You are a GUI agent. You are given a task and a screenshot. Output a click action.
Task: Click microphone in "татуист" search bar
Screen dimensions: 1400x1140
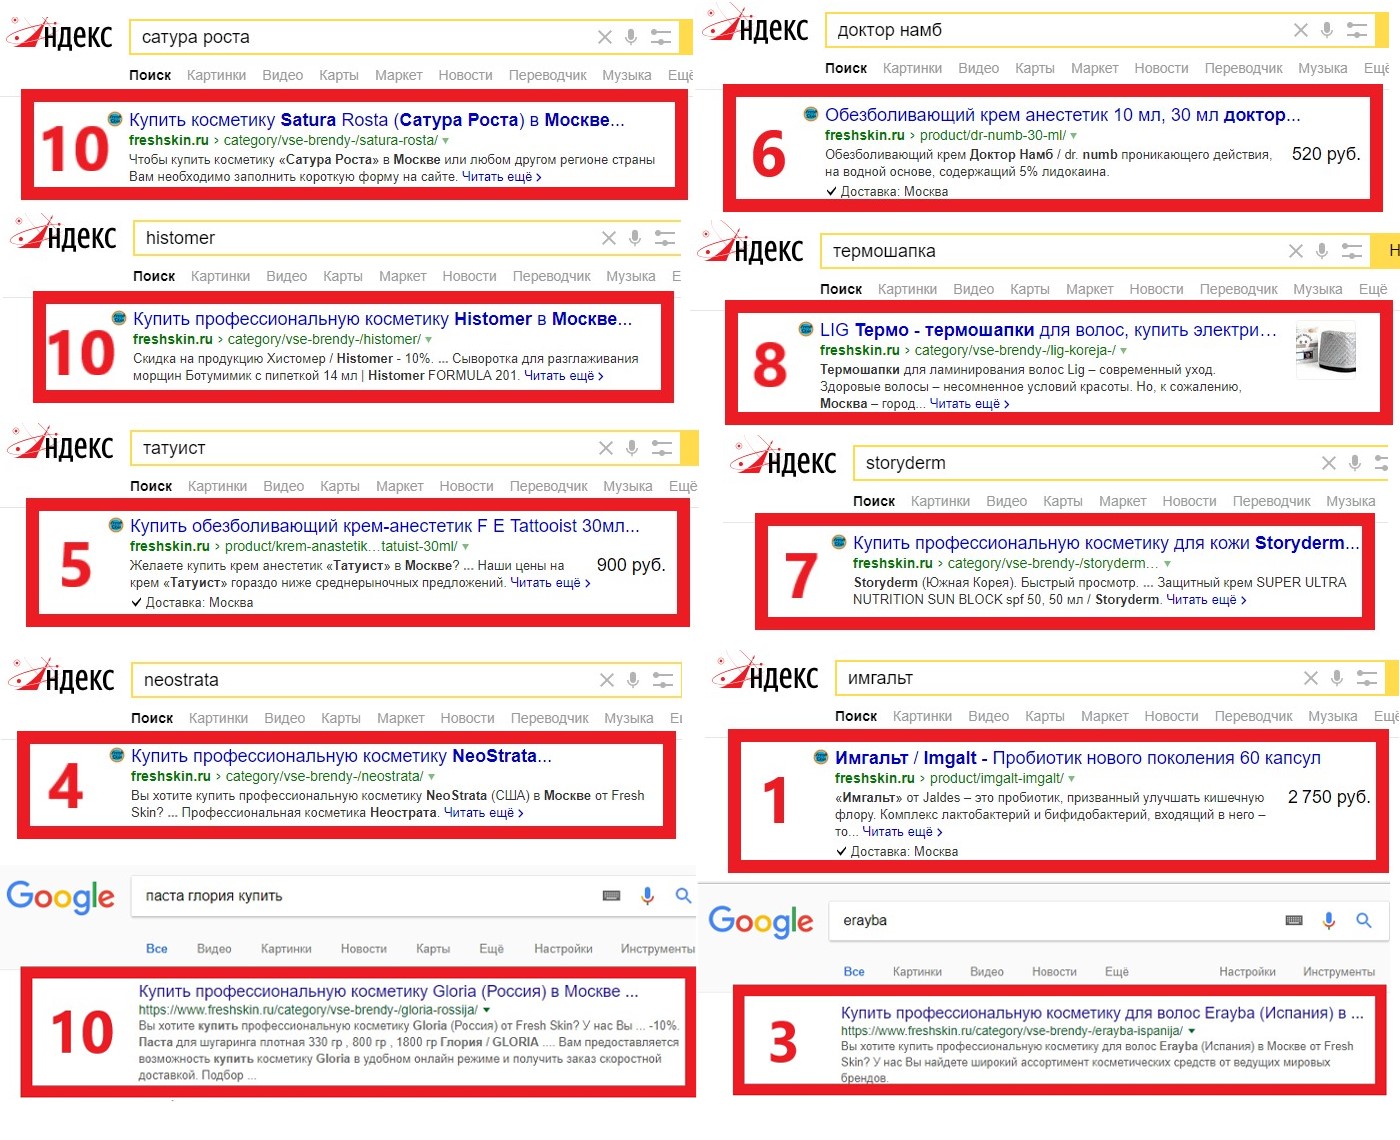(x=632, y=448)
